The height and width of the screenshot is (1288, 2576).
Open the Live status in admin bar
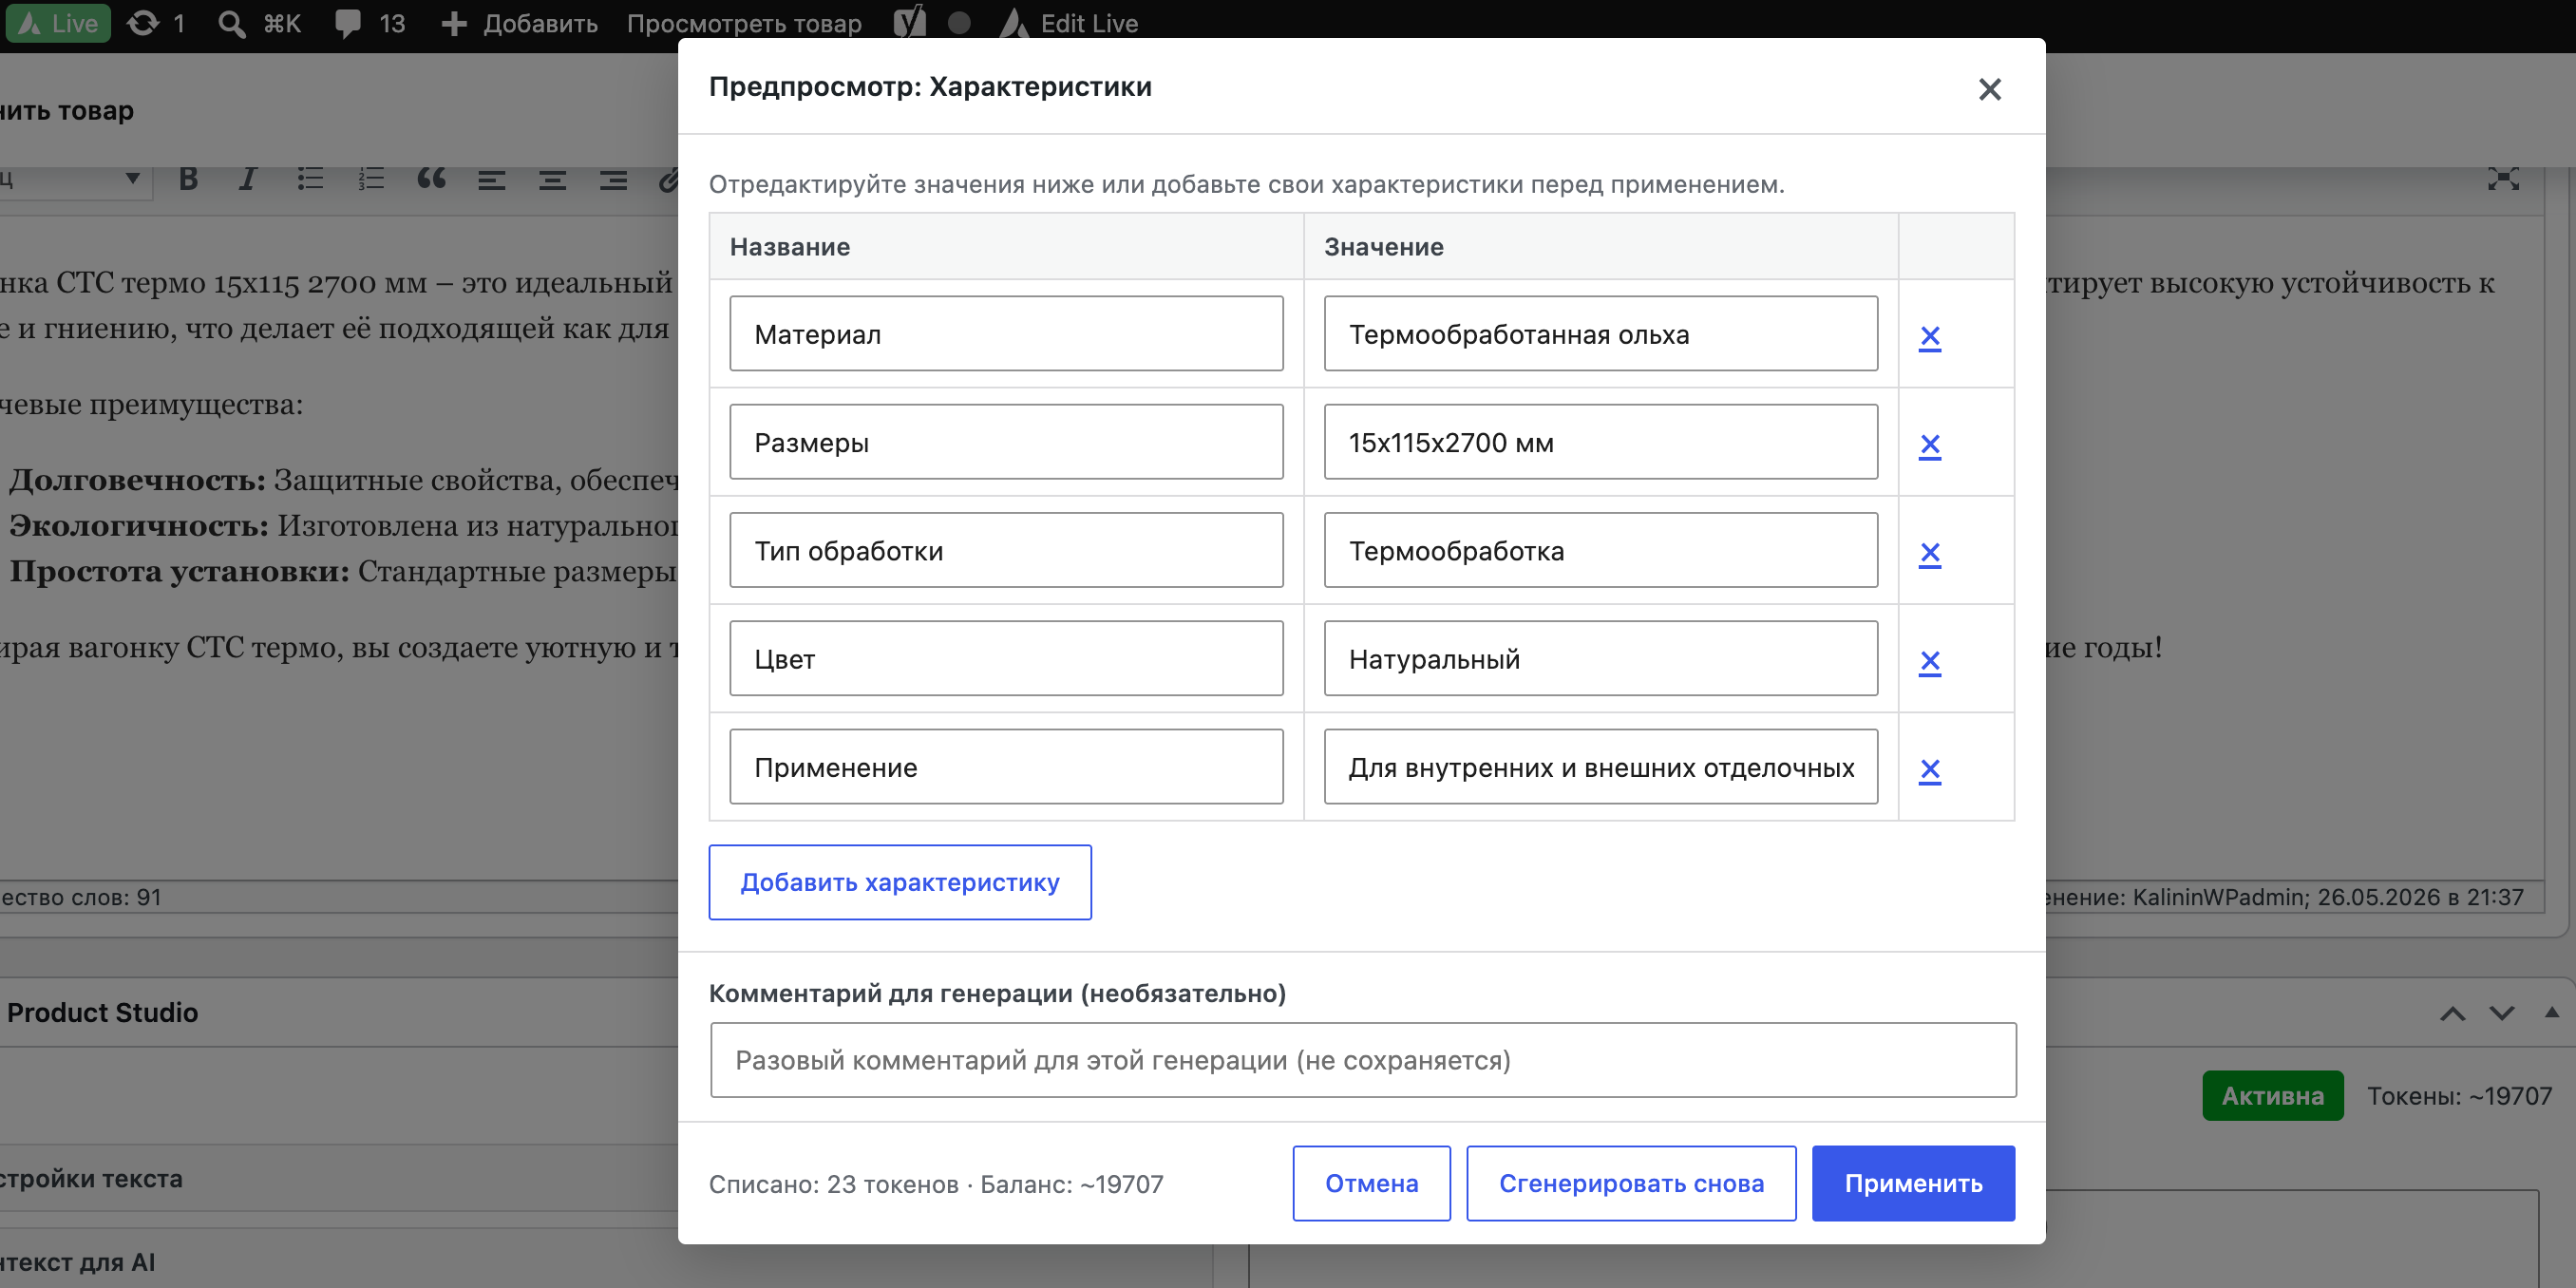click(x=58, y=23)
